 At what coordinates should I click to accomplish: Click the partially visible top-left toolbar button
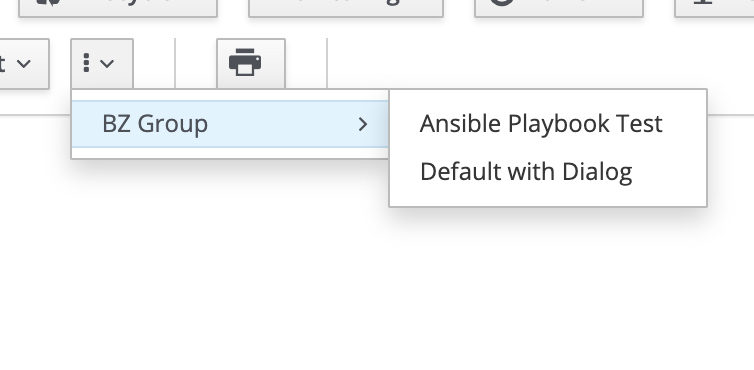[118, 8]
